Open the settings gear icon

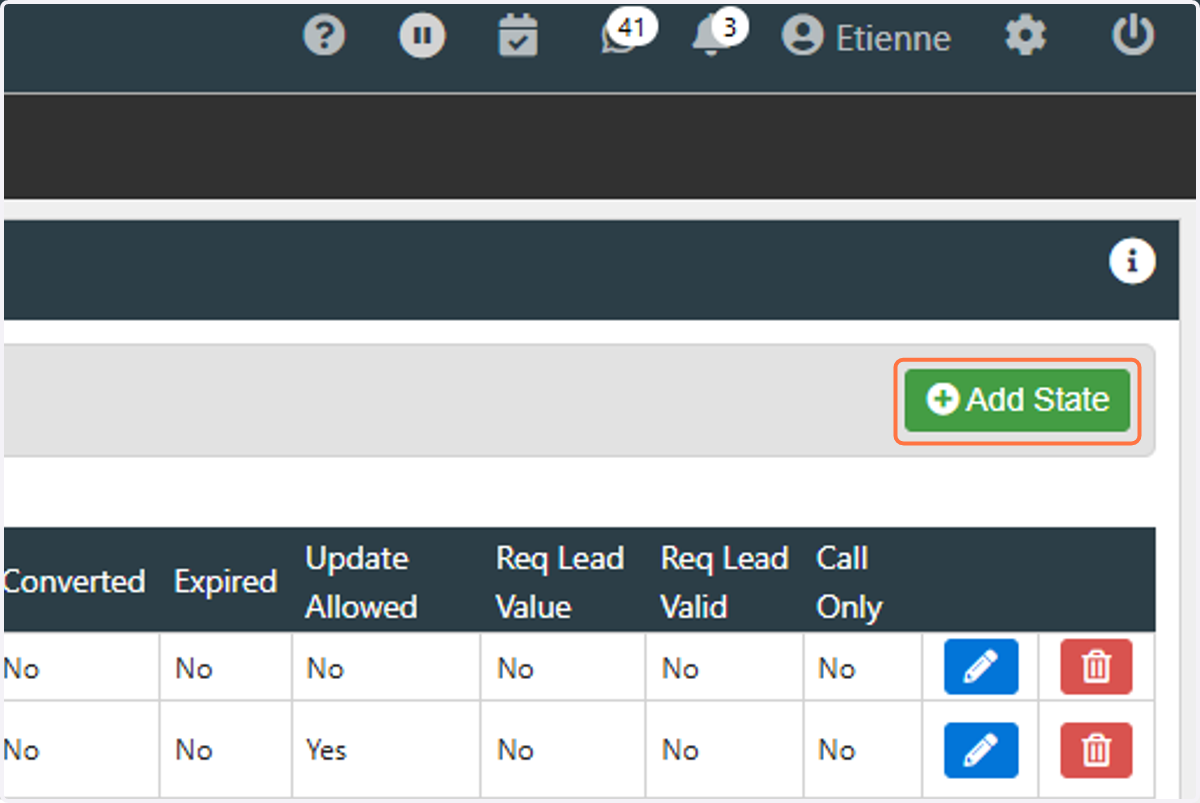pos(1025,37)
